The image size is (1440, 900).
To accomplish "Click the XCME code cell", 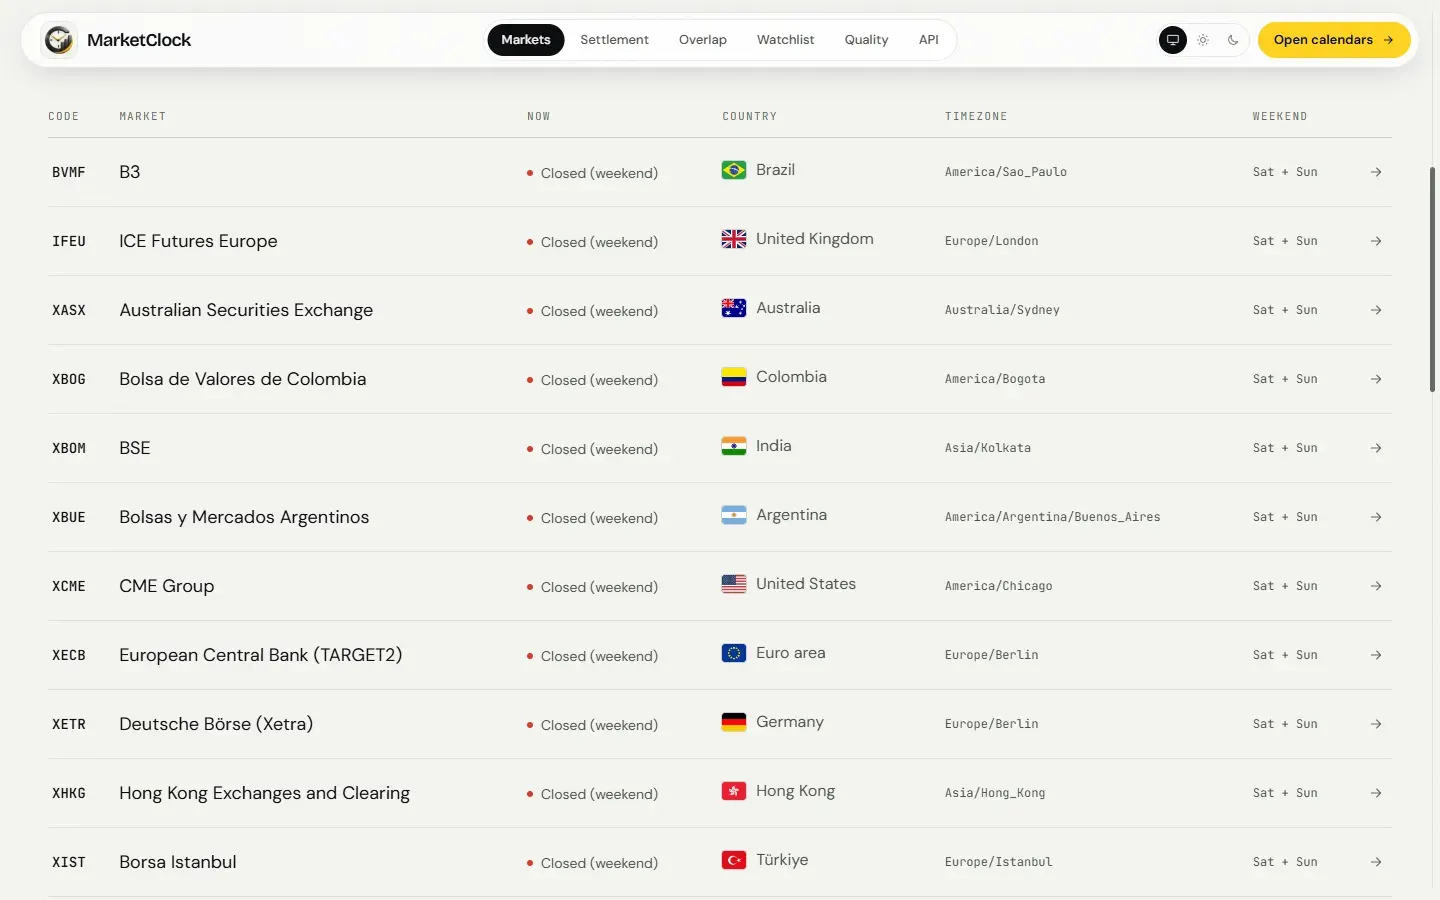I will pos(69,586).
